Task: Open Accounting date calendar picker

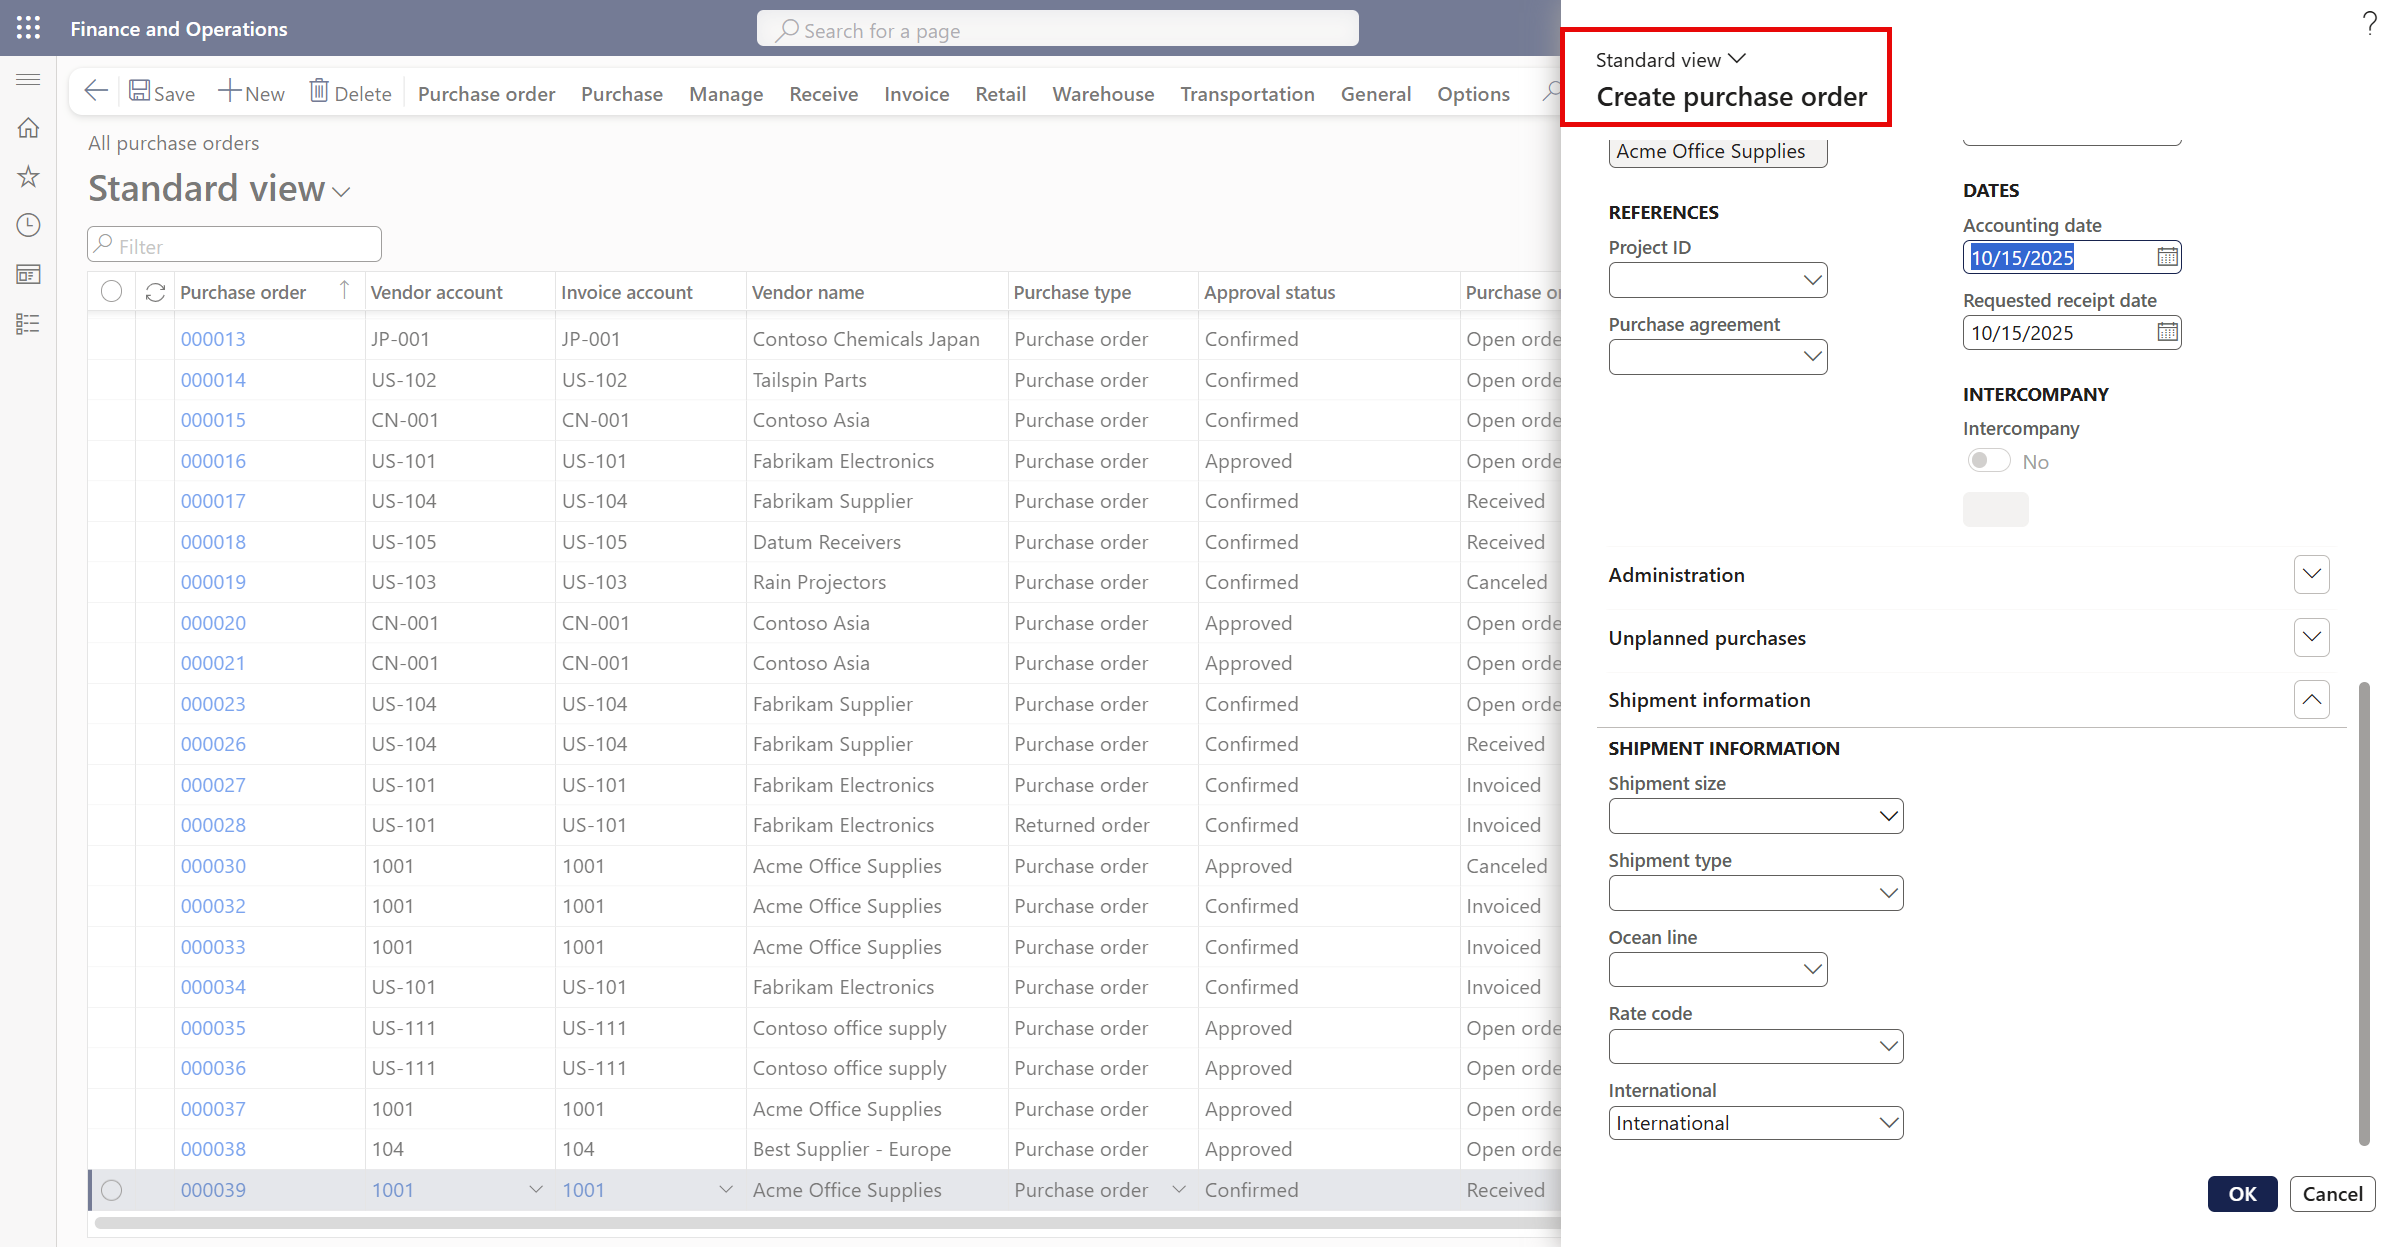Action: point(2167,257)
